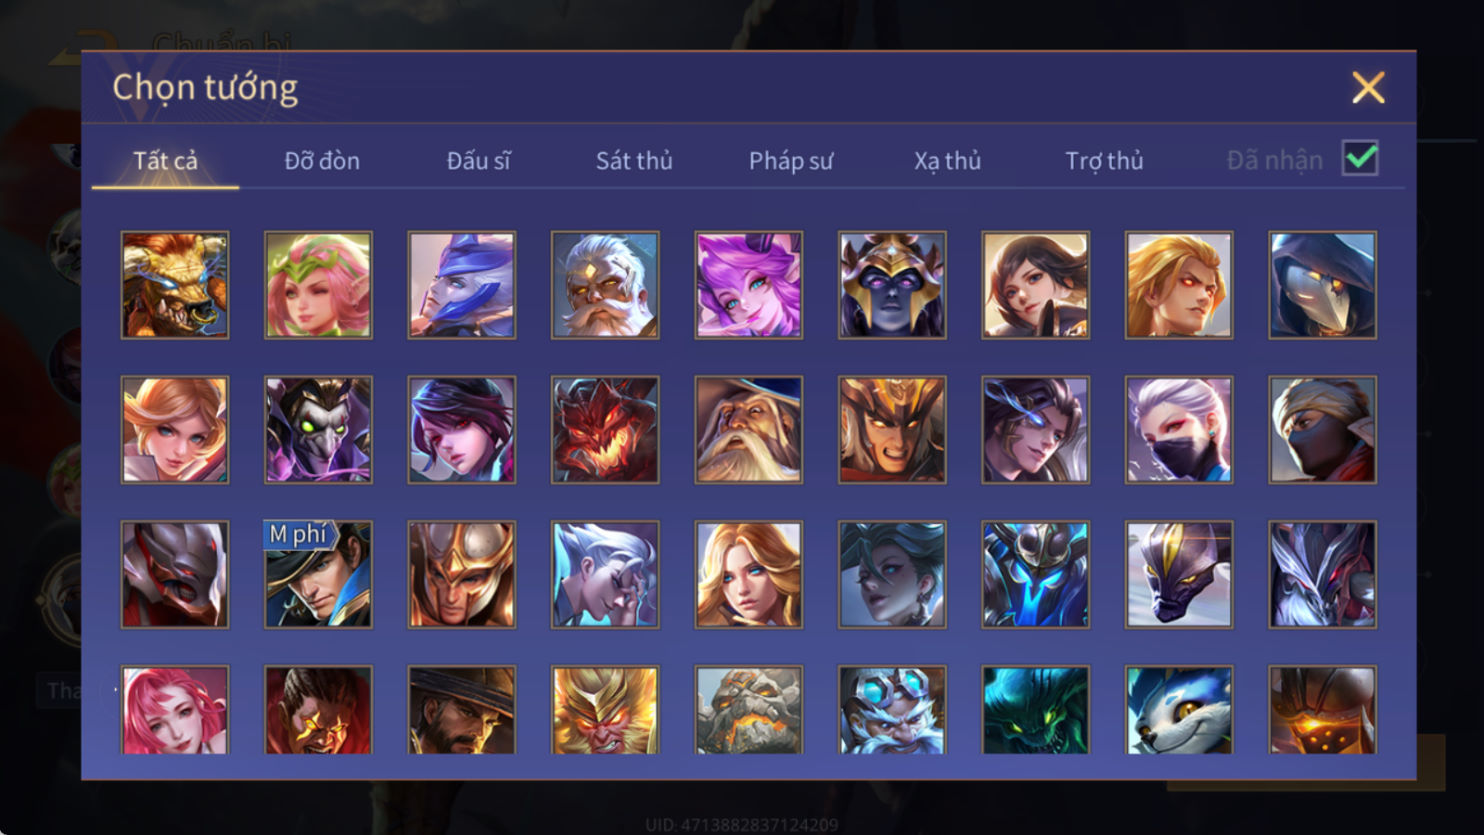This screenshot has width=1484, height=835.
Task: Switch to Xạ thủ tab
Action: pyautogui.click(x=947, y=160)
